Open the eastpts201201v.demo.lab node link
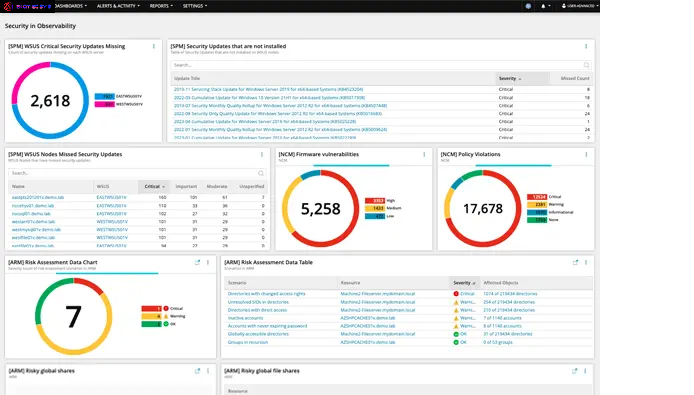The height and width of the screenshot is (395, 694). point(38,198)
